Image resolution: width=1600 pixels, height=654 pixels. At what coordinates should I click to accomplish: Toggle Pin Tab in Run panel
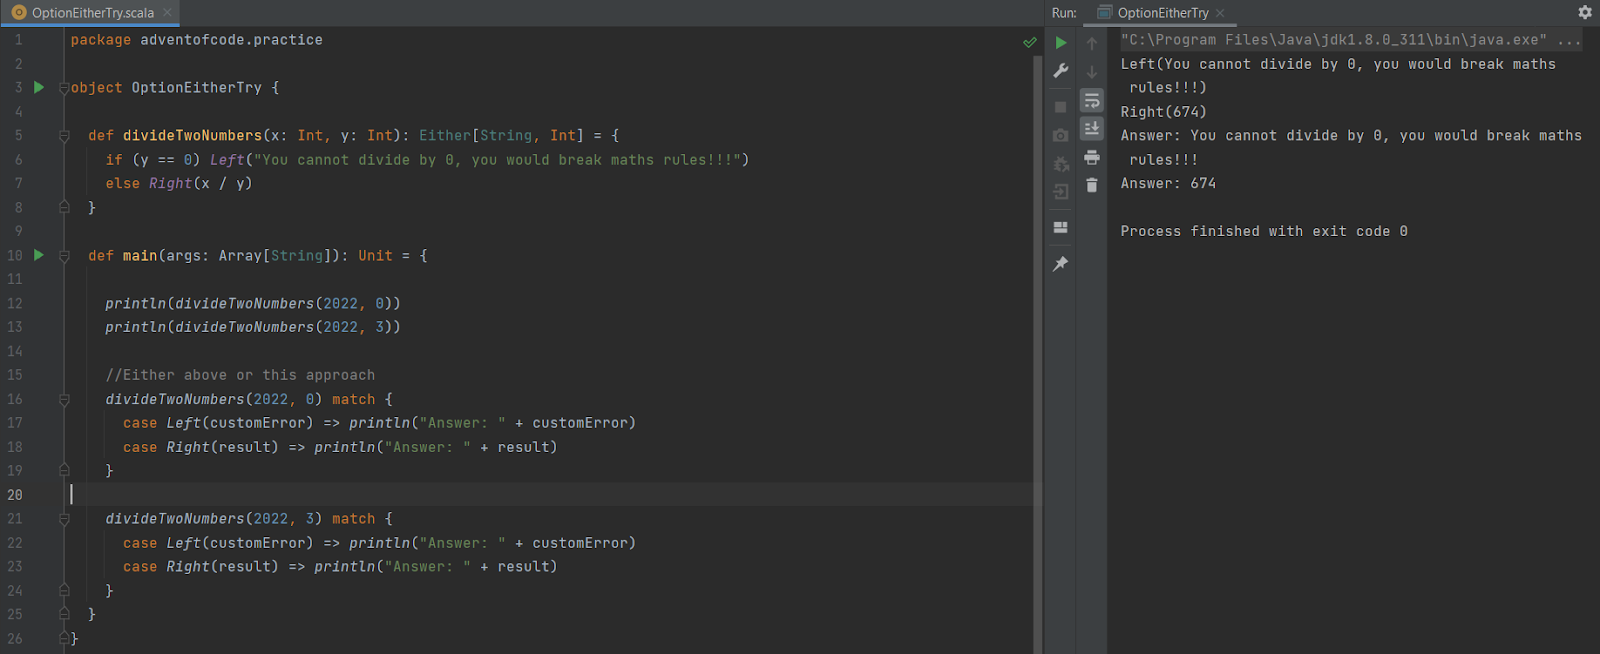point(1061,263)
